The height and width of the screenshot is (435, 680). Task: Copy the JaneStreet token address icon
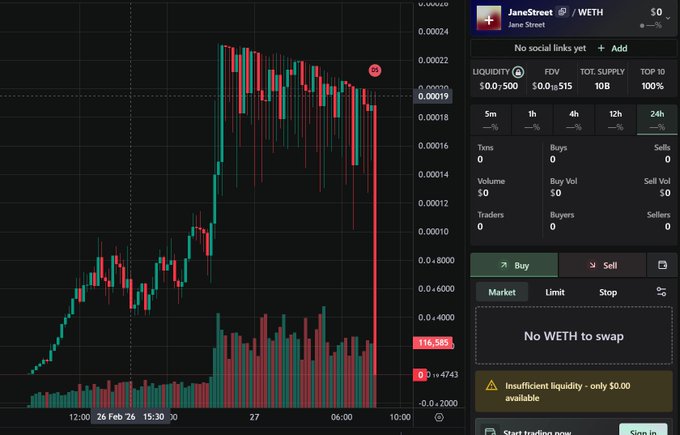562,12
